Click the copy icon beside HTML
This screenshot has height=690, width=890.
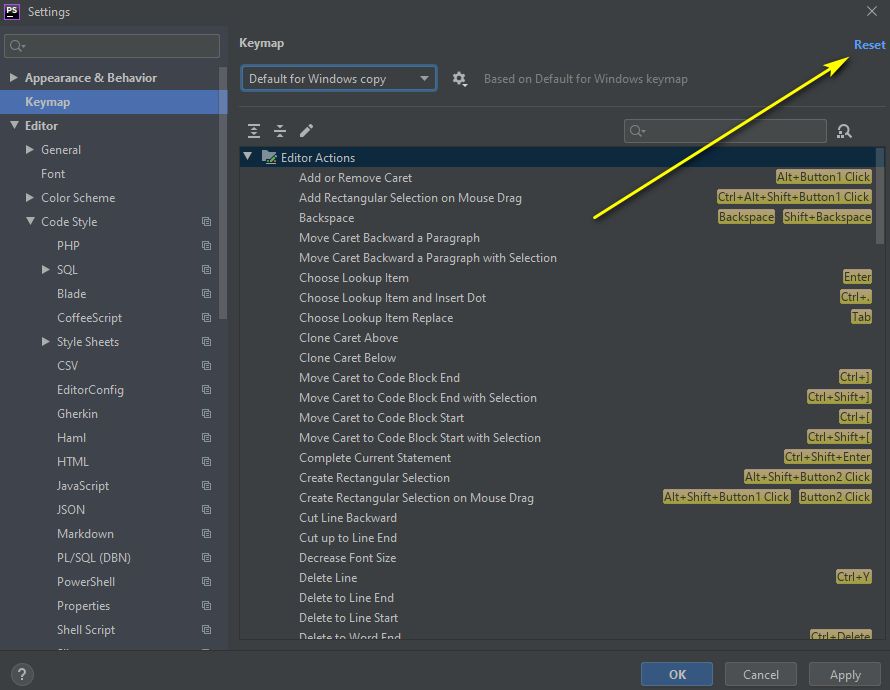207,462
